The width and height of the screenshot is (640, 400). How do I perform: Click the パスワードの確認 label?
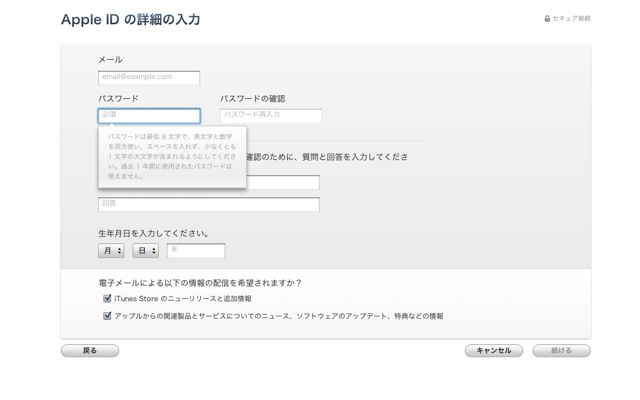coord(253,98)
